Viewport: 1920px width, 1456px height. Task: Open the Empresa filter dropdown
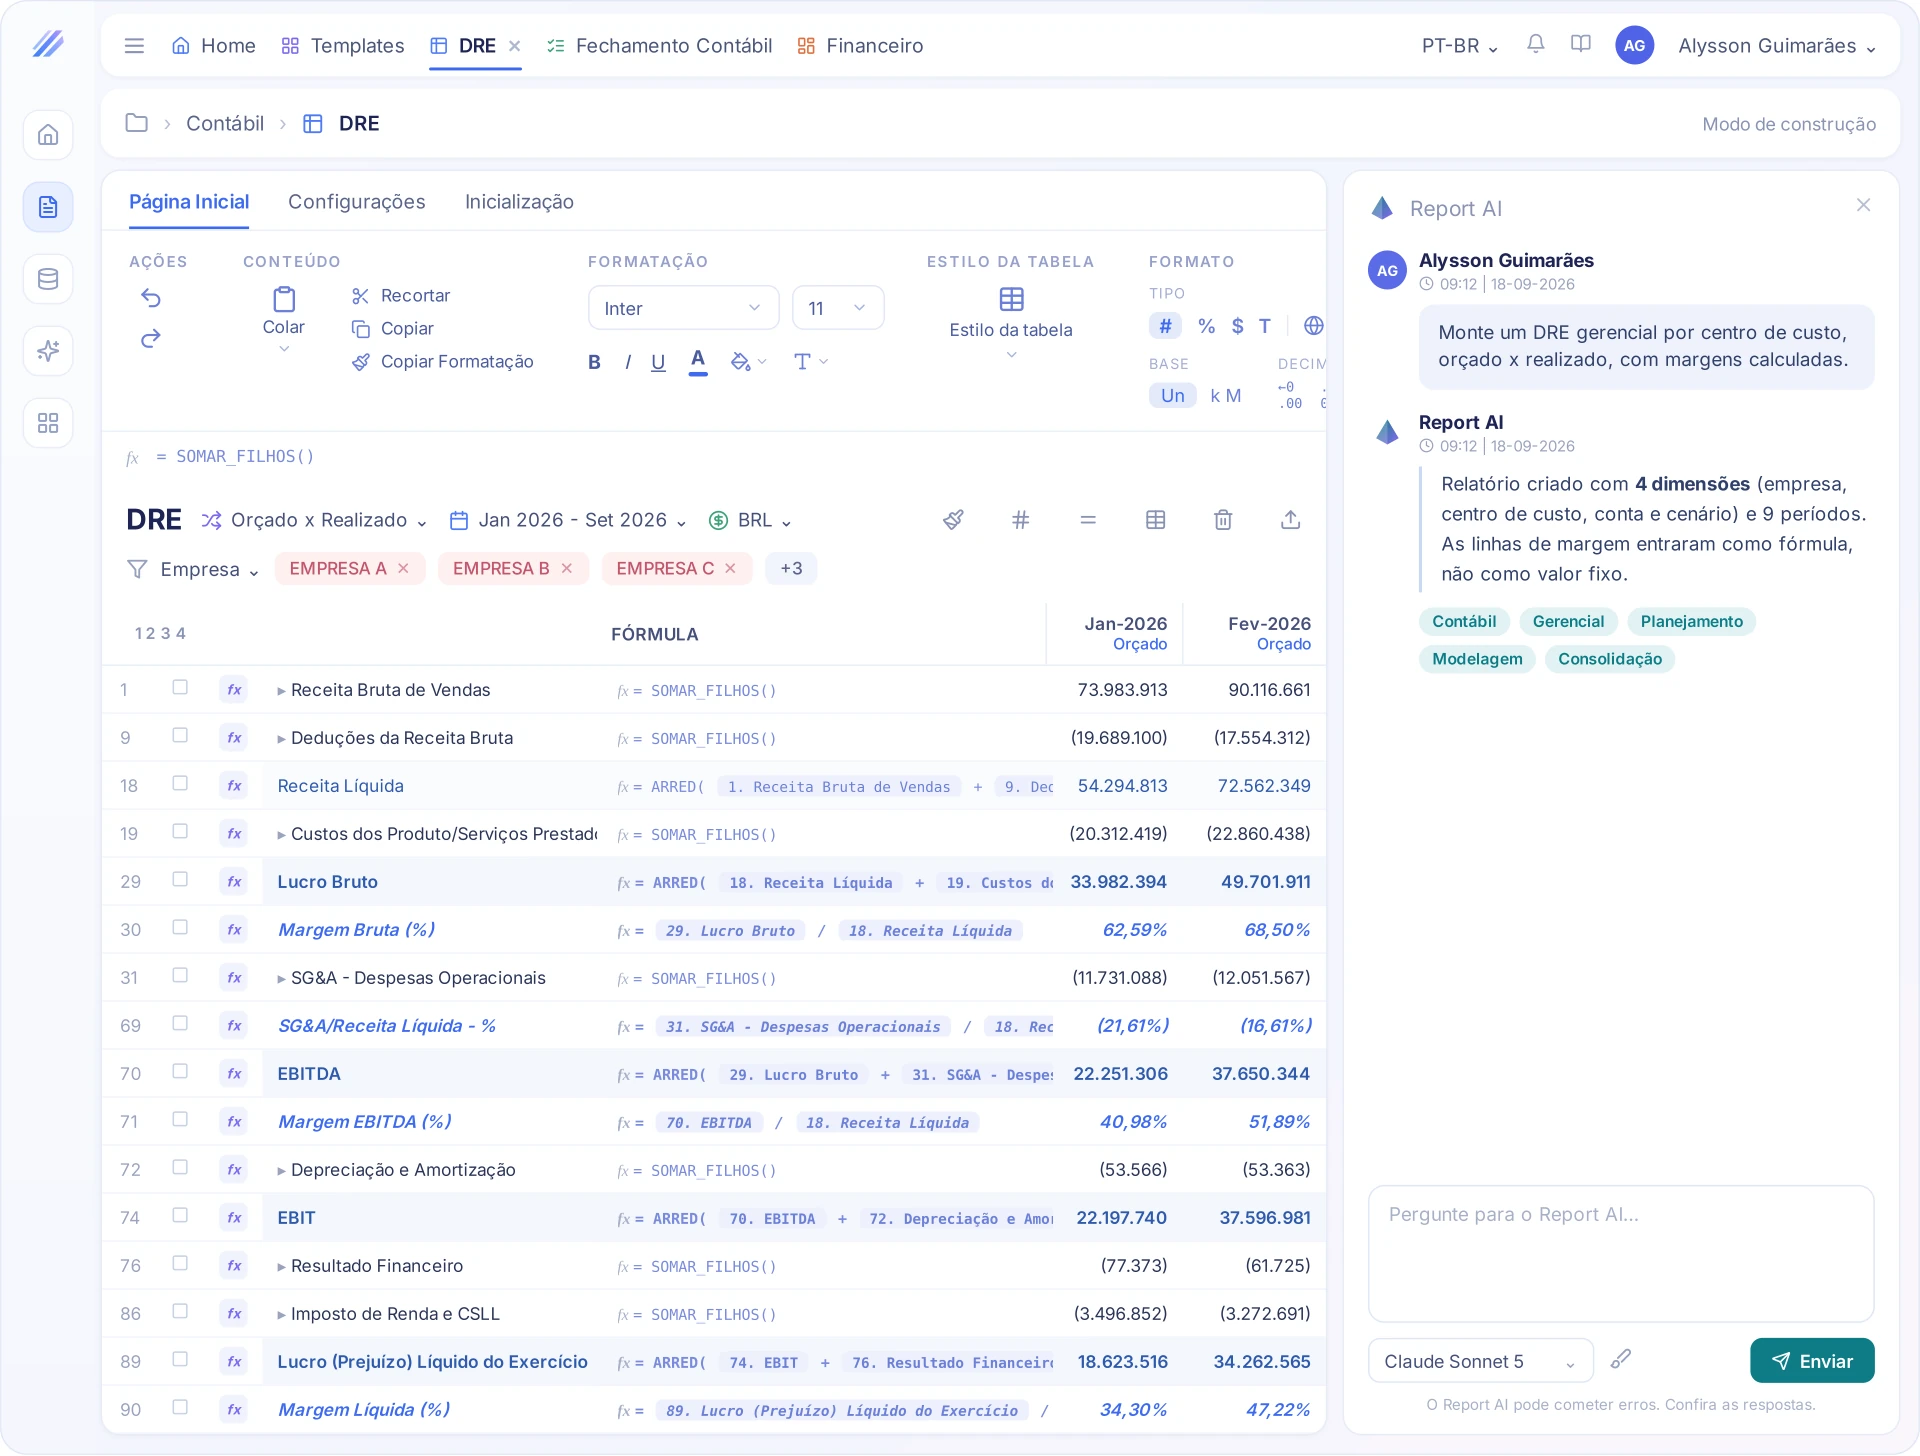point(194,570)
